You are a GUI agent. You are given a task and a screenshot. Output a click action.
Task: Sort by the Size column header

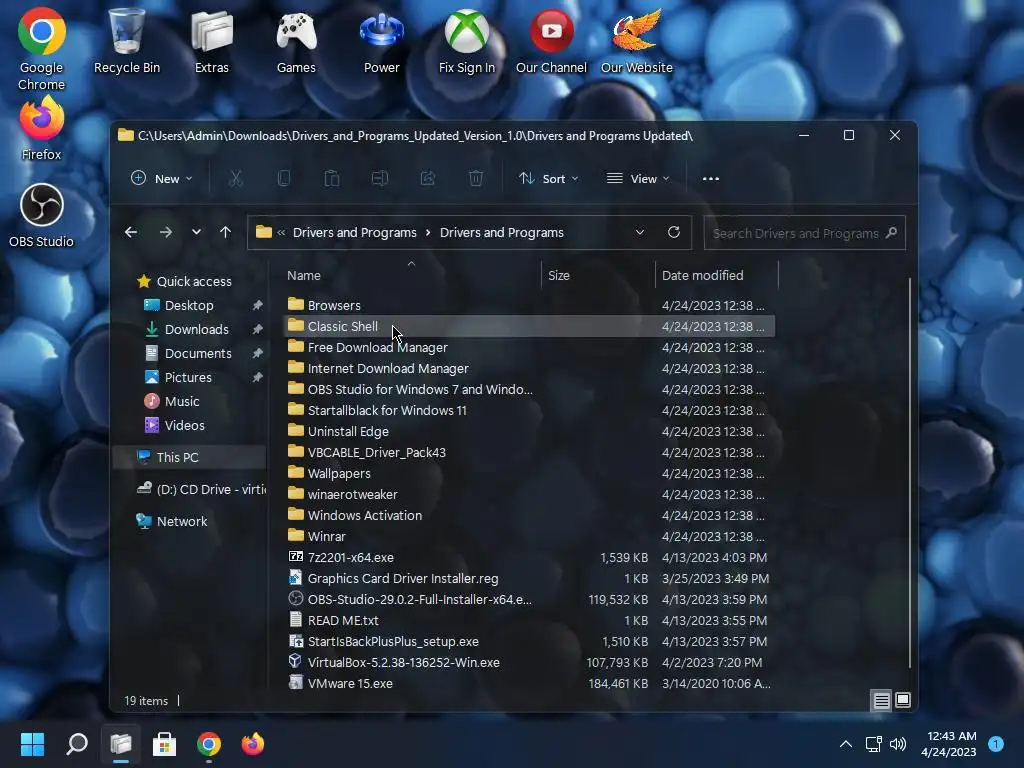pyautogui.click(x=559, y=276)
